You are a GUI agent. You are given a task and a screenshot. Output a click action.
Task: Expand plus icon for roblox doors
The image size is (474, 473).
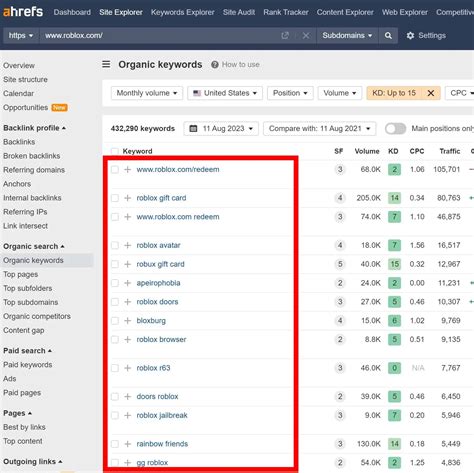tap(127, 302)
